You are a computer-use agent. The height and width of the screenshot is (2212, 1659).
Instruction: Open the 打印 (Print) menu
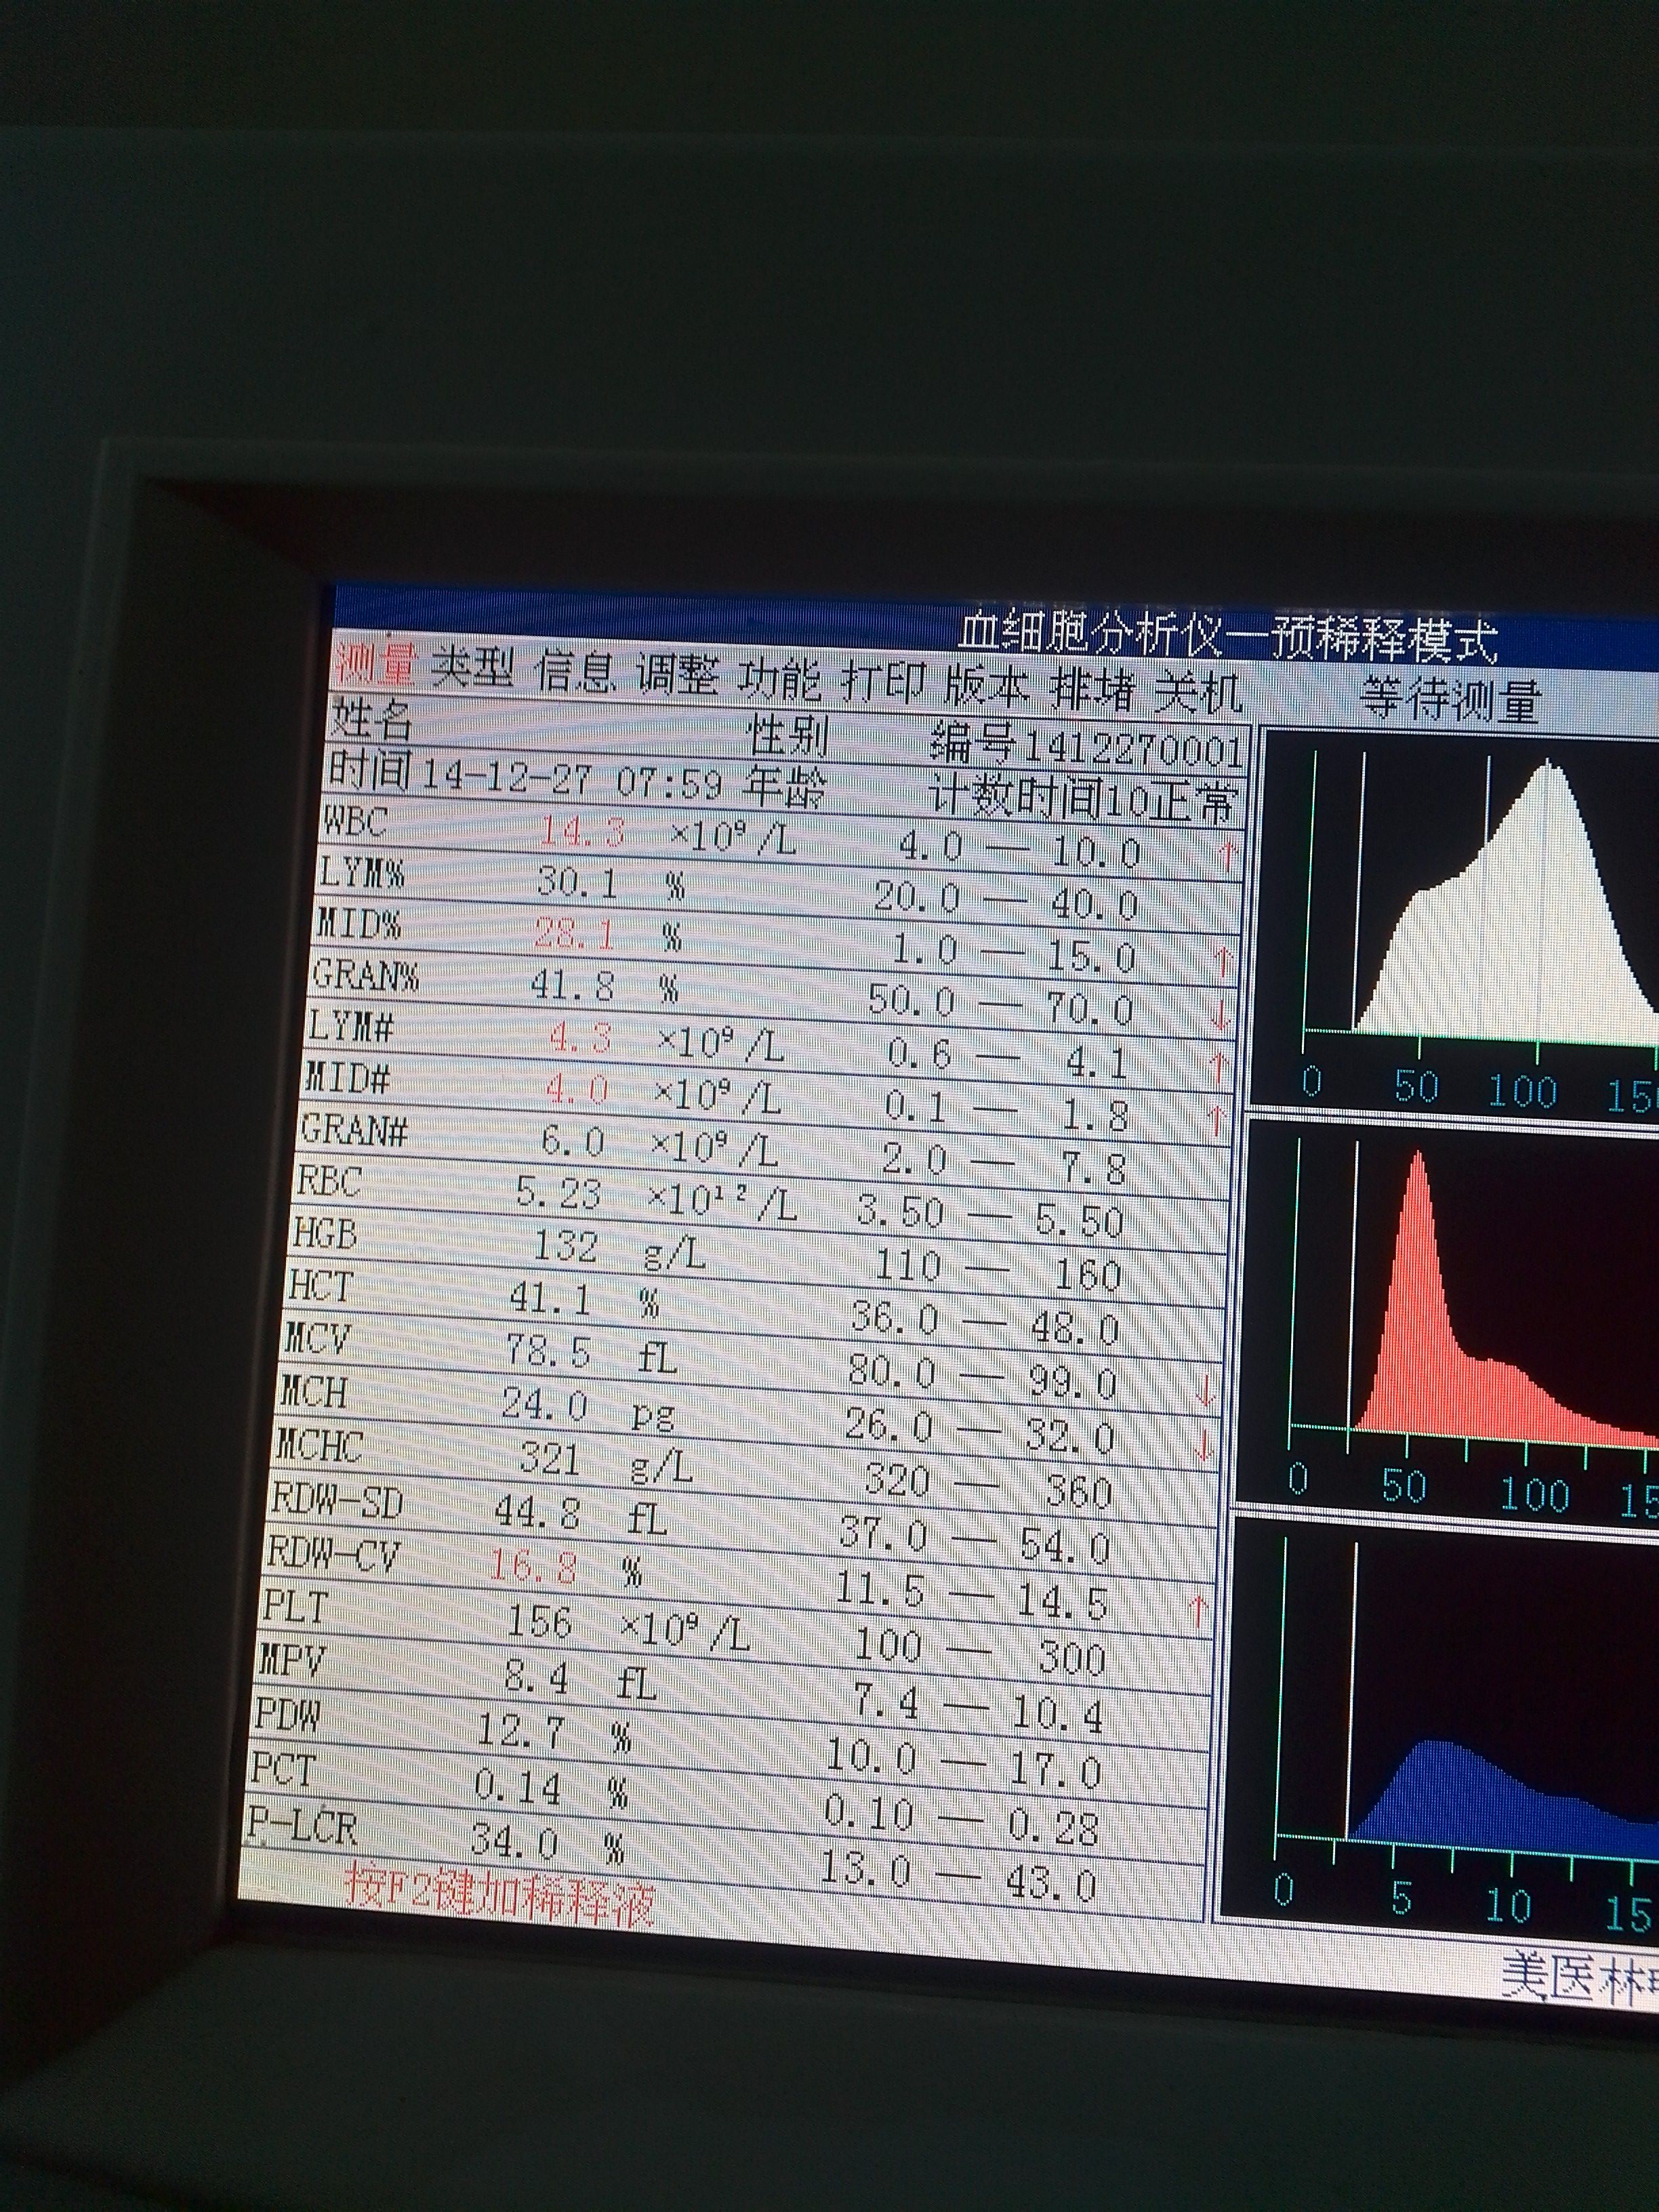[x=884, y=683]
